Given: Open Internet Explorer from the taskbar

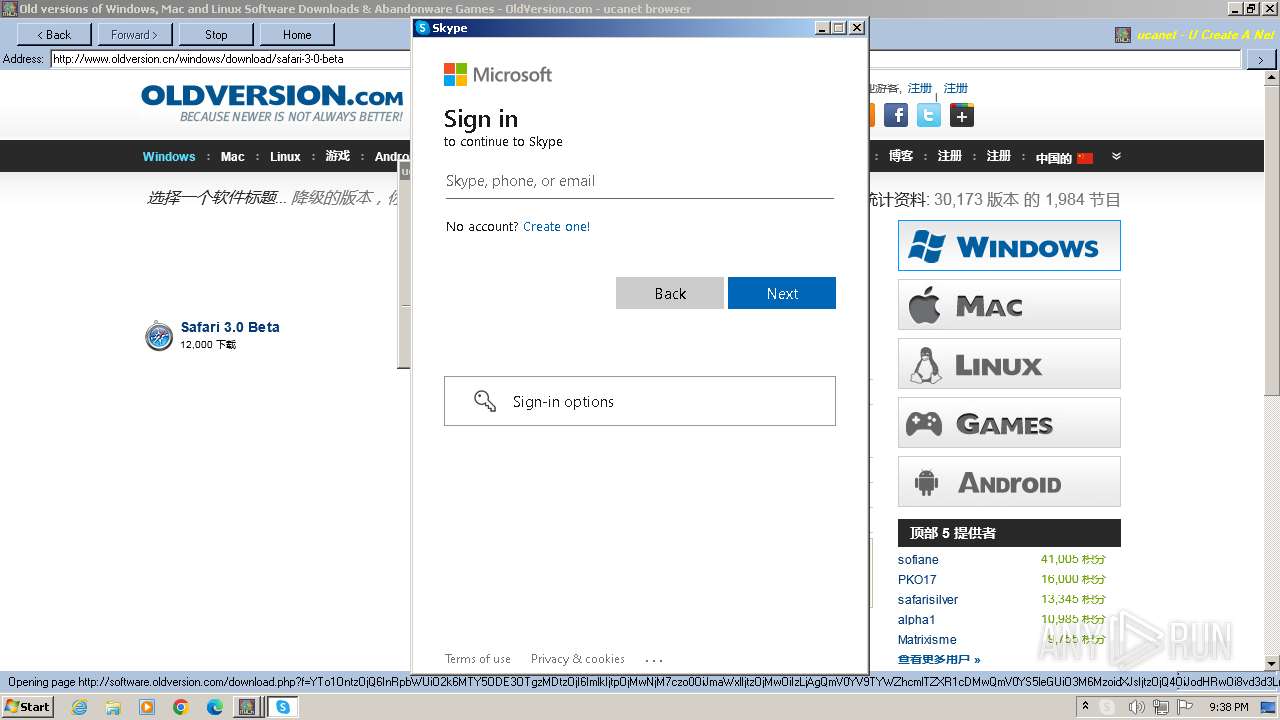Looking at the screenshot, I should [x=79, y=707].
